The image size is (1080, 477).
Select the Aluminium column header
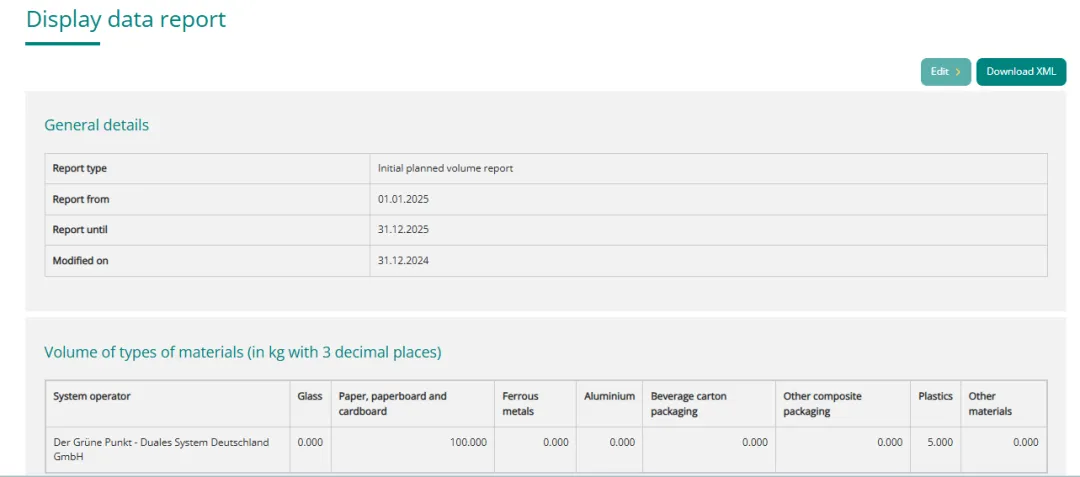(609, 396)
